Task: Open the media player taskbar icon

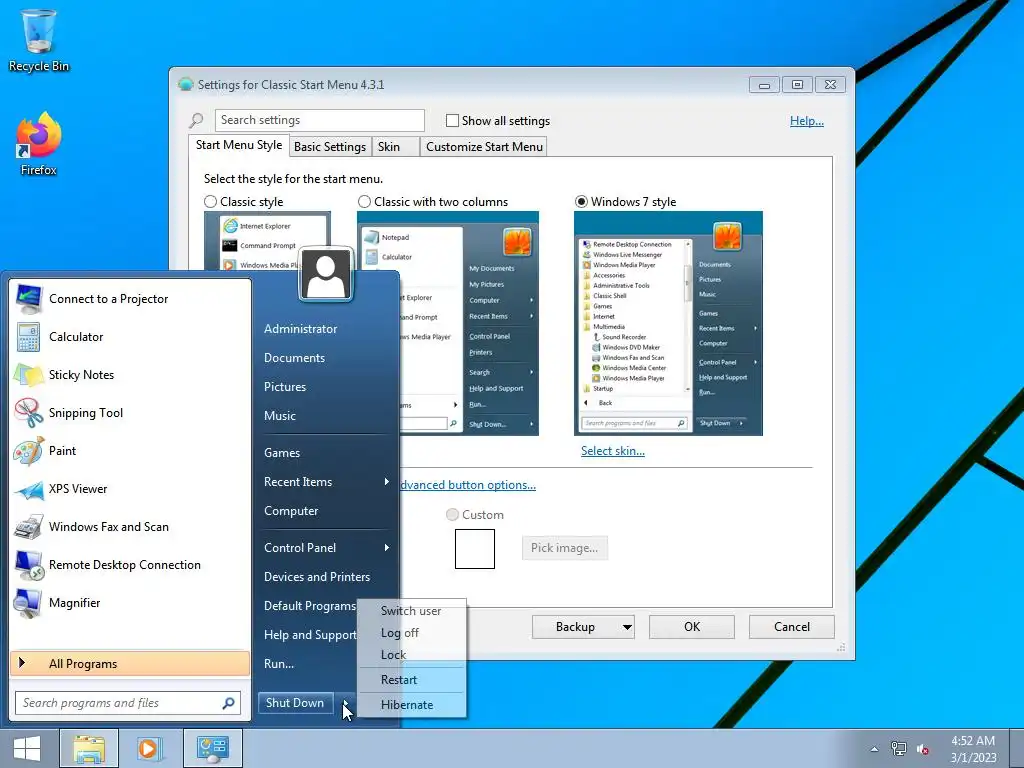Action: [x=149, y=748]
